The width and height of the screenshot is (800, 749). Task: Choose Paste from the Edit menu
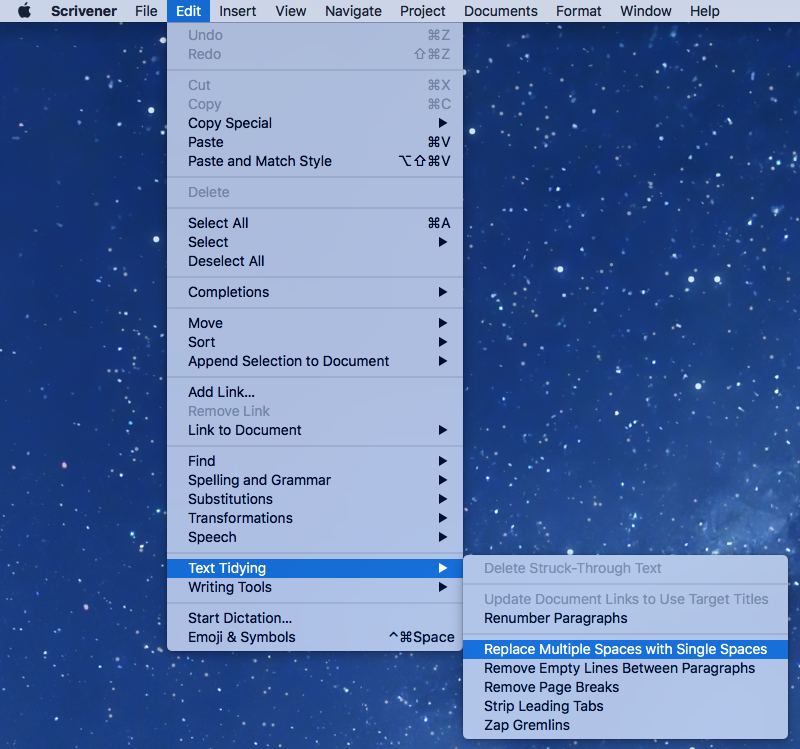click(x=315, y=142)
